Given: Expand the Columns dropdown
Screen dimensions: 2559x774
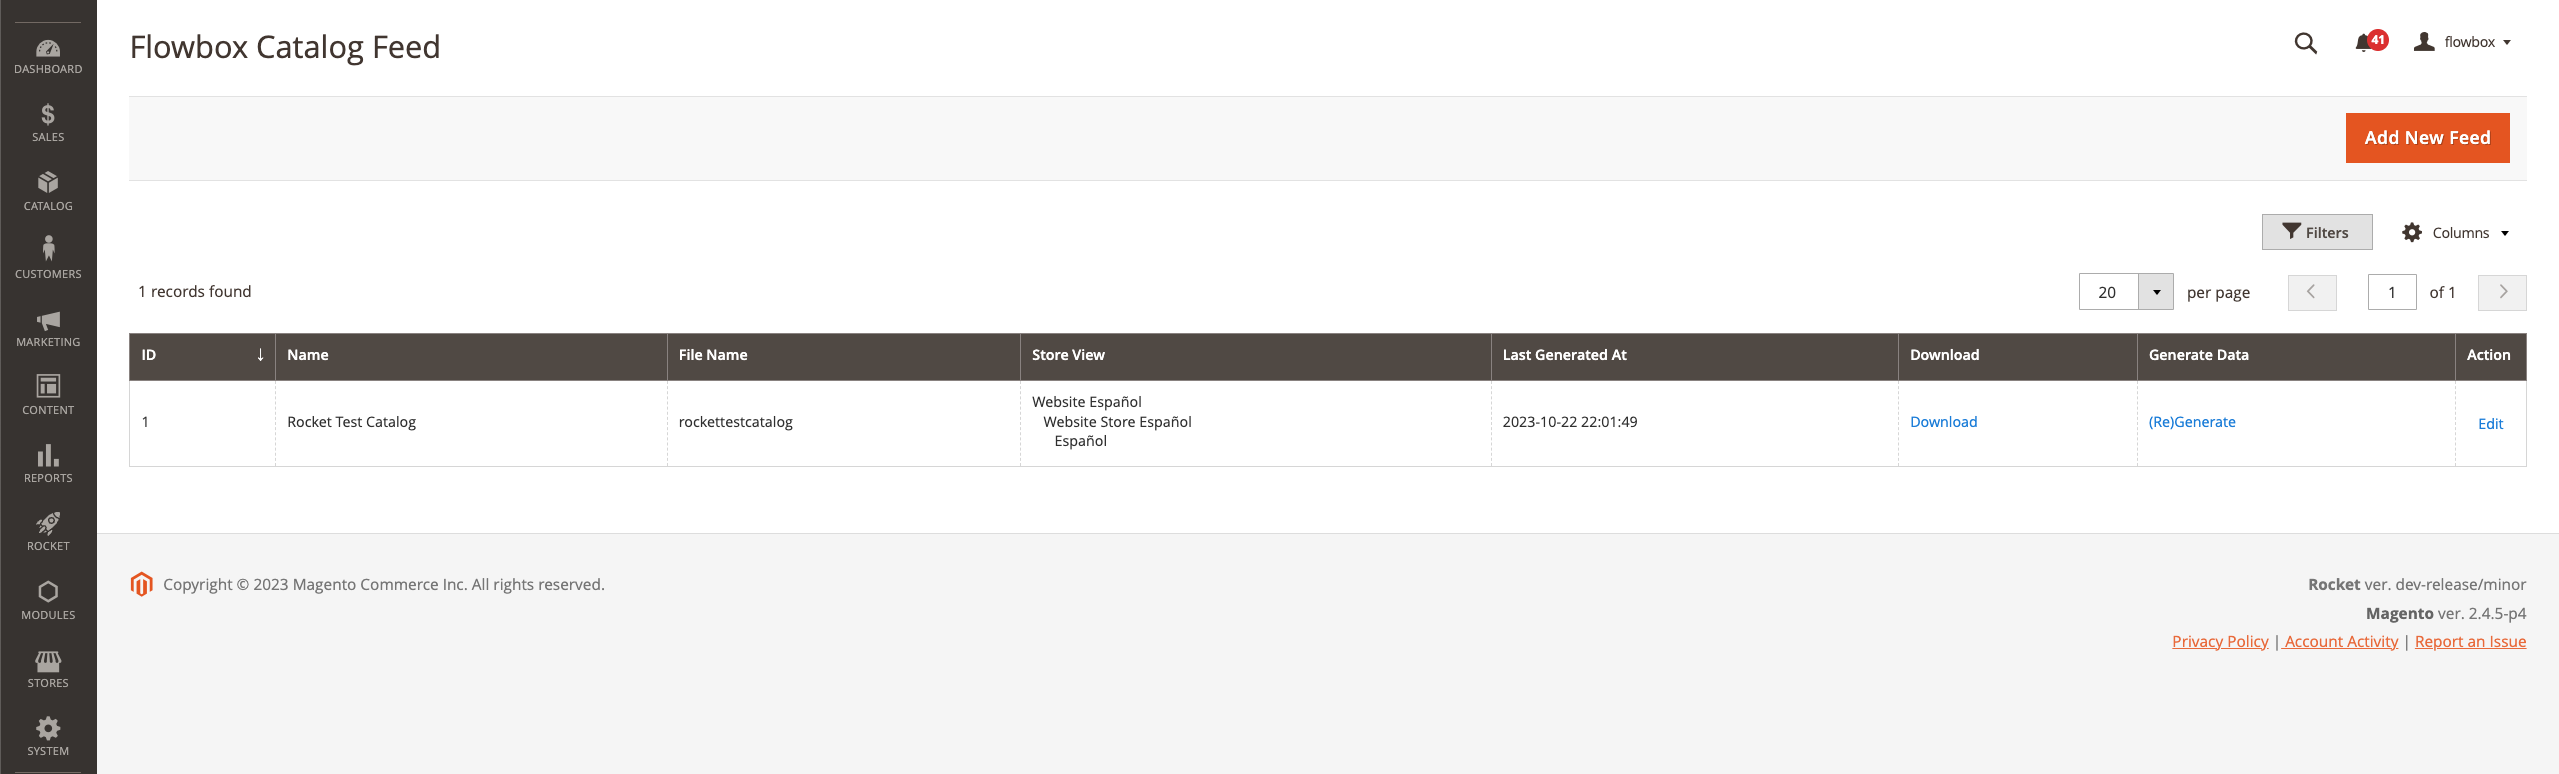Looking at the screenshot, I should (x=2456, y=233).
